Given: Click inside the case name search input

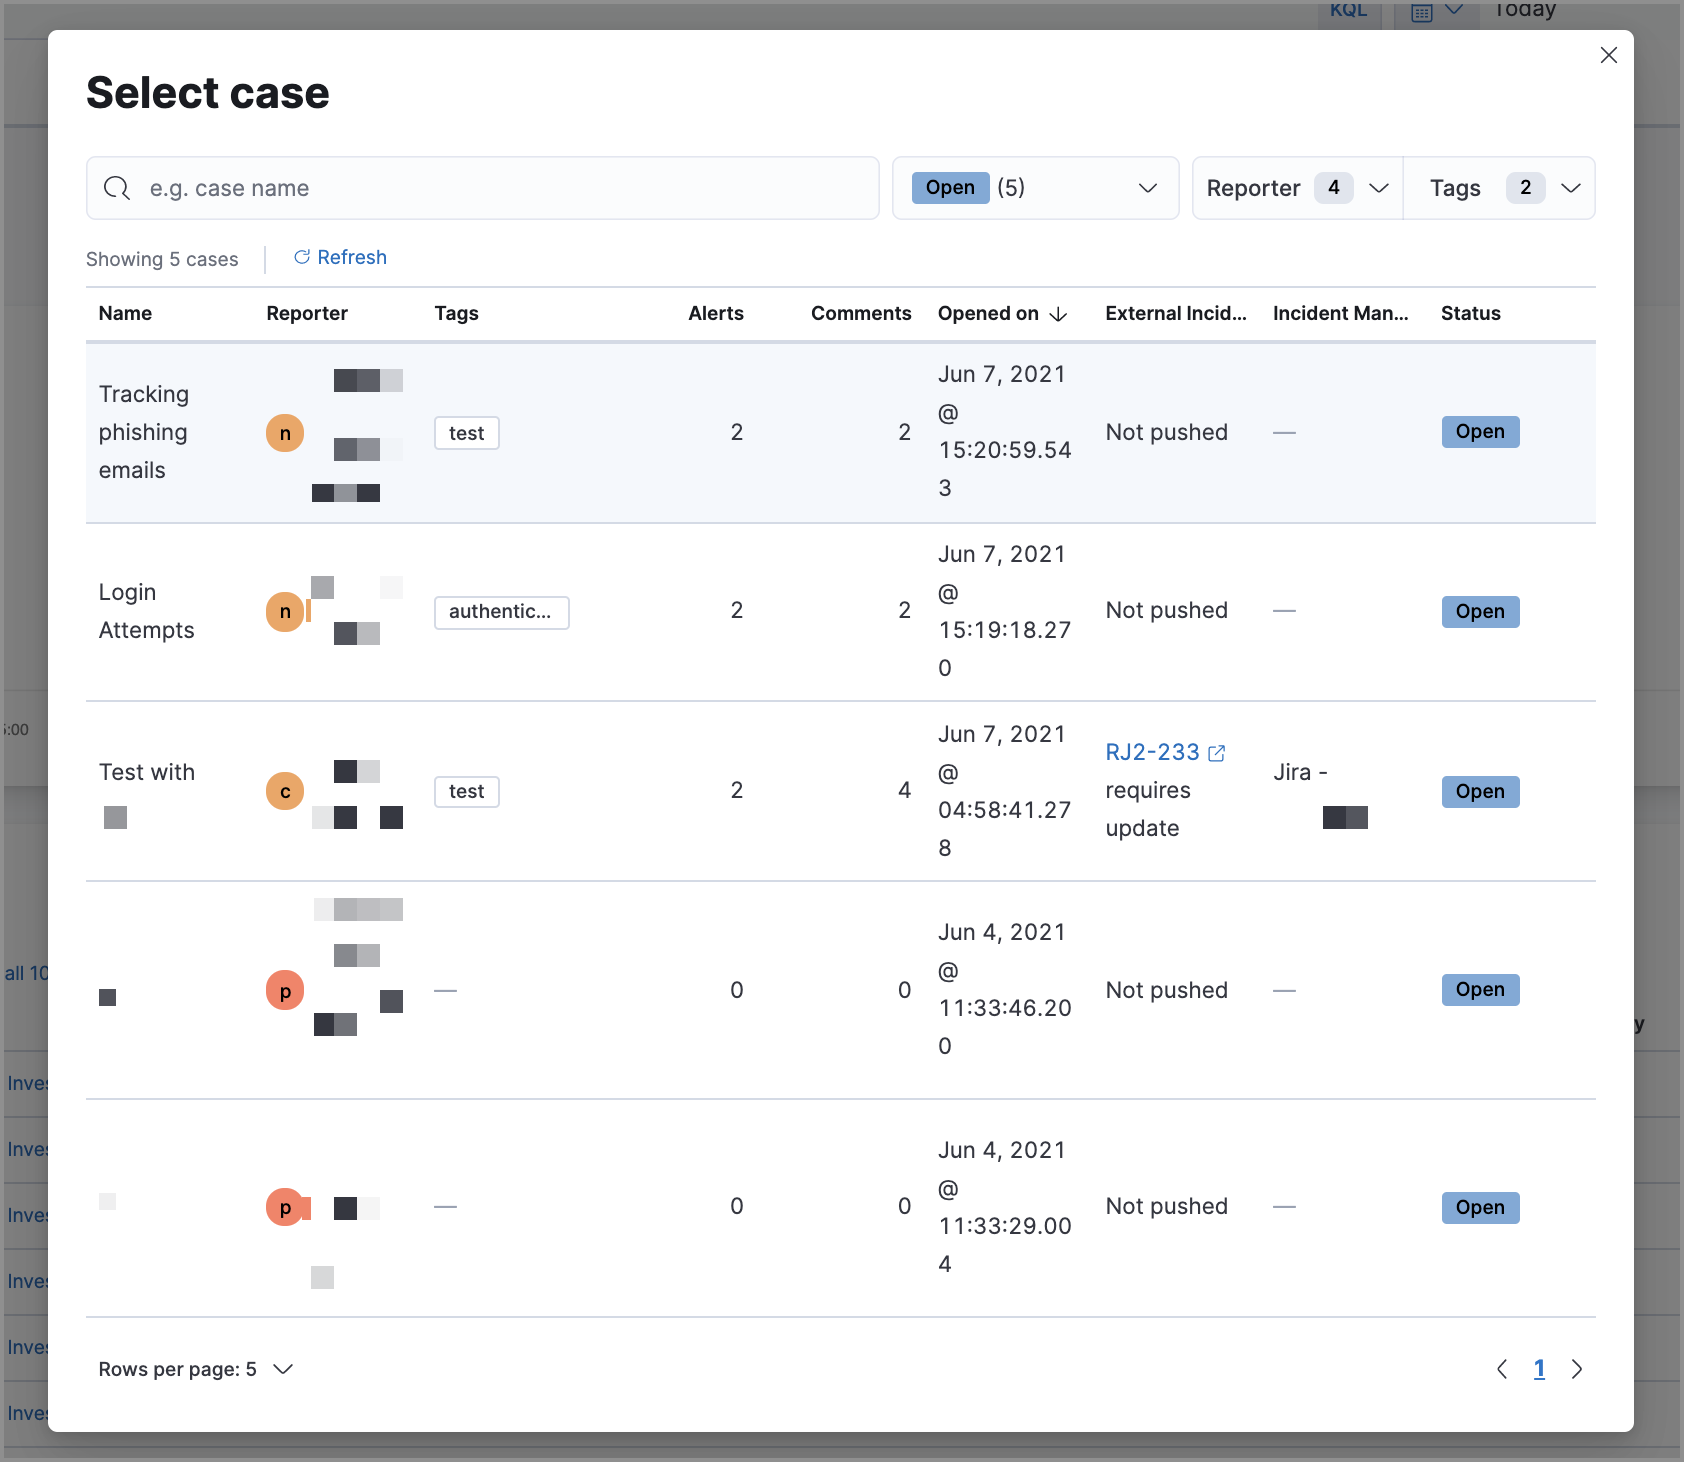Looking at the screenshot, I should click(480, 188).
